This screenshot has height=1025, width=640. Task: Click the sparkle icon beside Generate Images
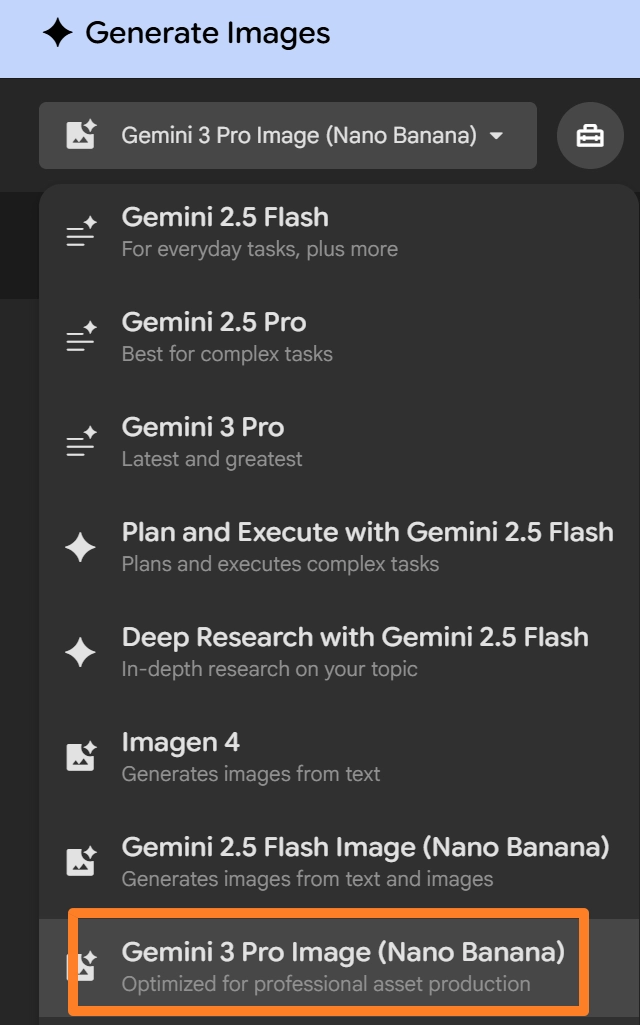tap(58, 34)
